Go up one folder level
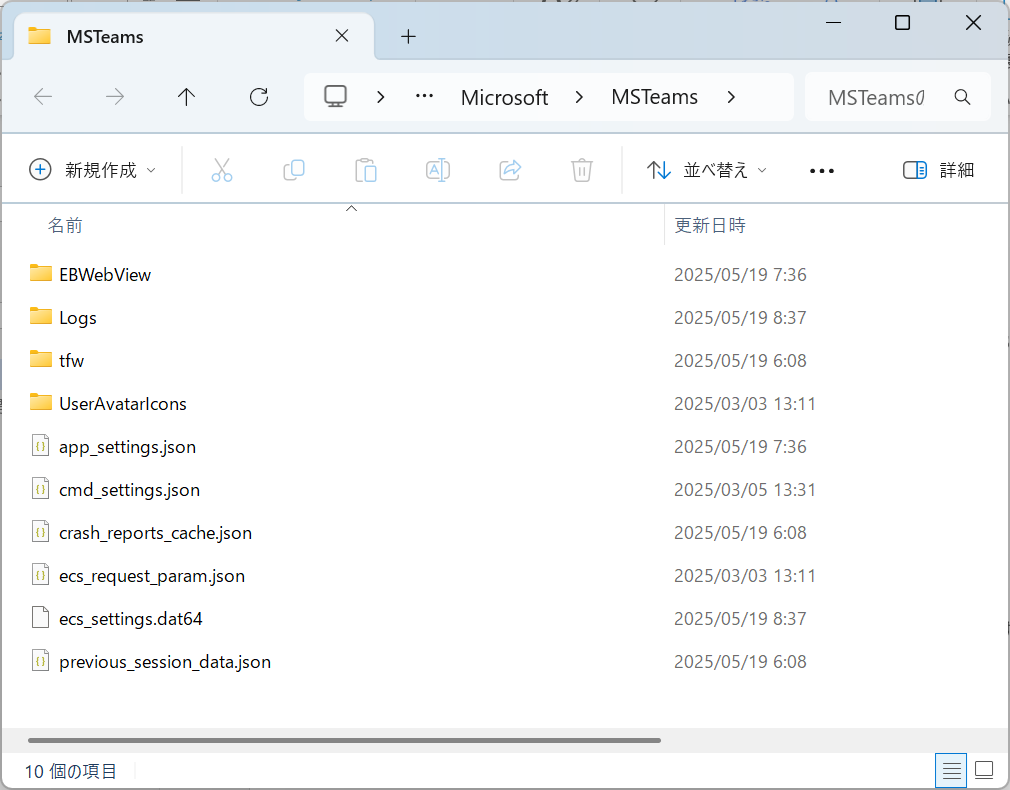 (186, 97)
